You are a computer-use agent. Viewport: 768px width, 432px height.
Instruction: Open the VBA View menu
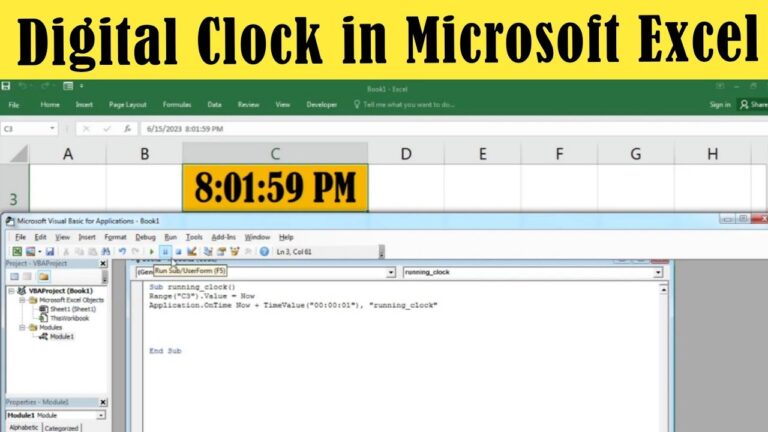pos(62,237)
